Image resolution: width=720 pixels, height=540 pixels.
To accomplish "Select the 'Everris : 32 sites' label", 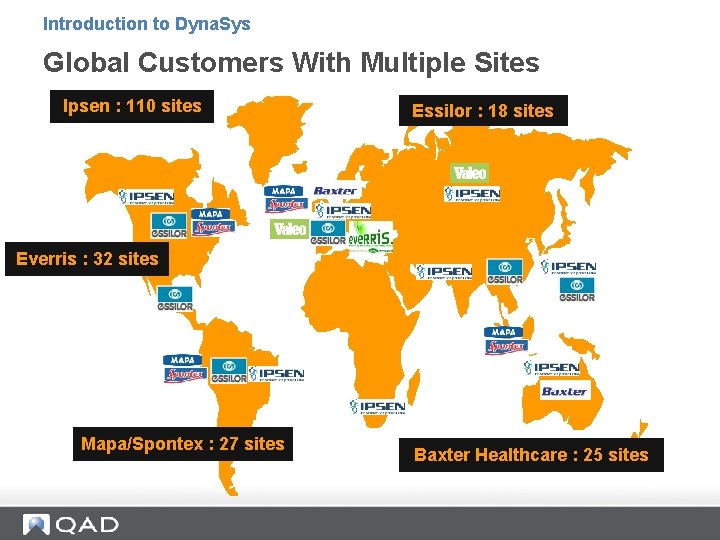I will tap(87, 259).
